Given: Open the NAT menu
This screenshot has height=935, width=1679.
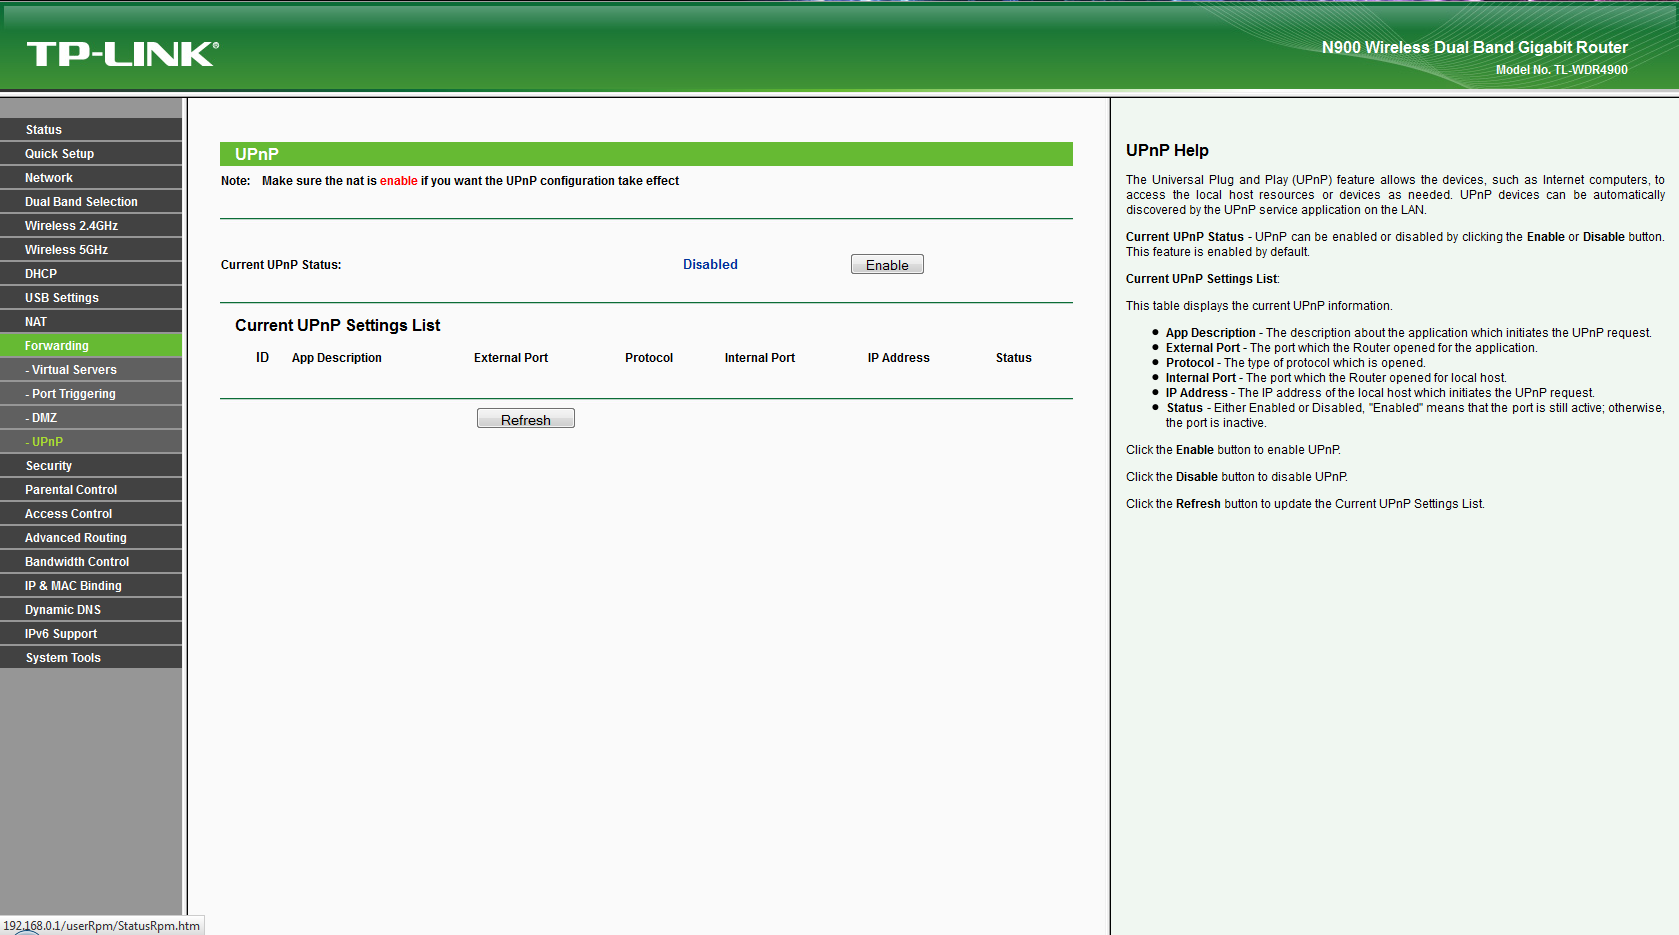Looking at the screenshot, I should click(91, 322).
